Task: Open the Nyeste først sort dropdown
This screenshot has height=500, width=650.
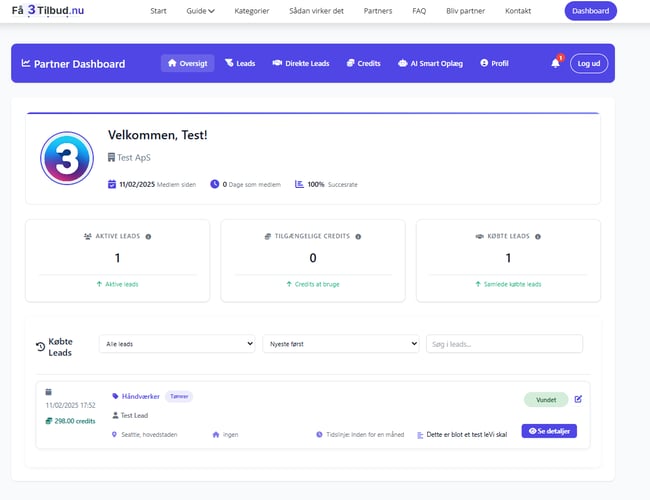Action: [341, 344]
